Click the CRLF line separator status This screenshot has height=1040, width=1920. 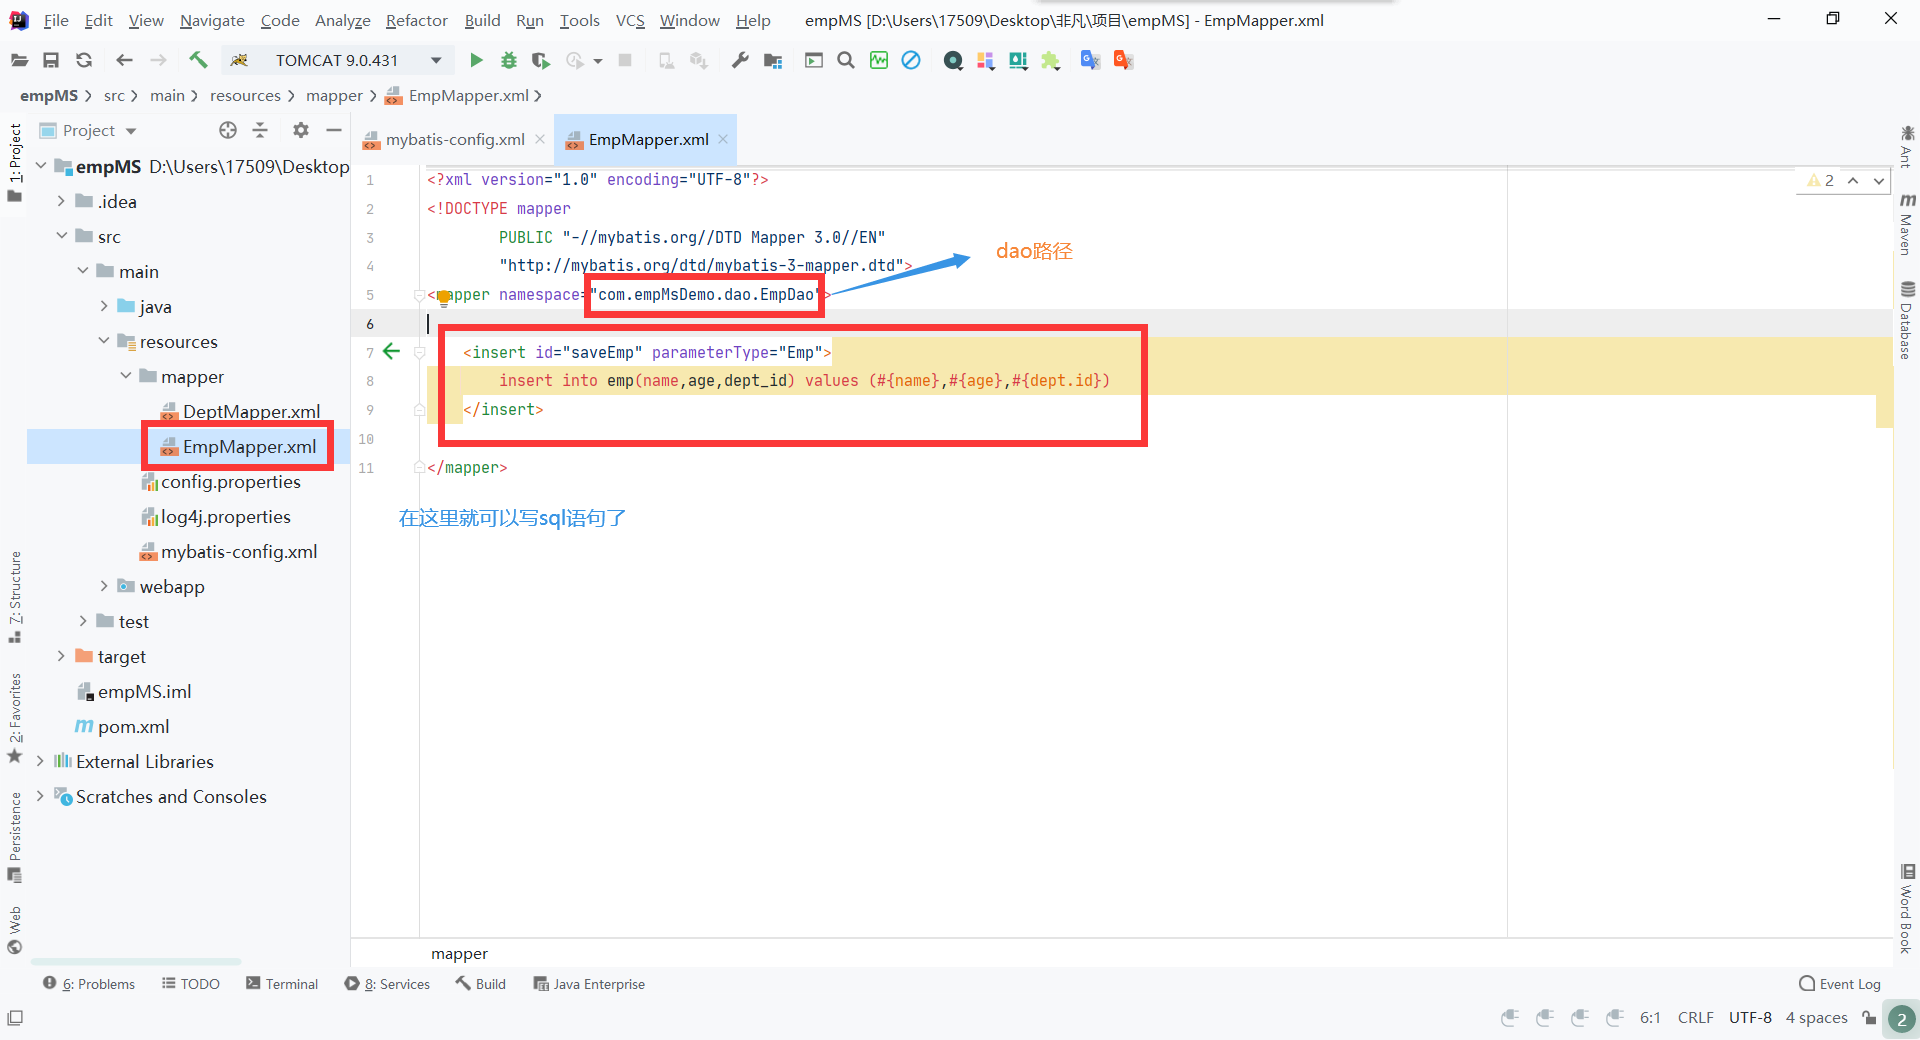1695,1018
